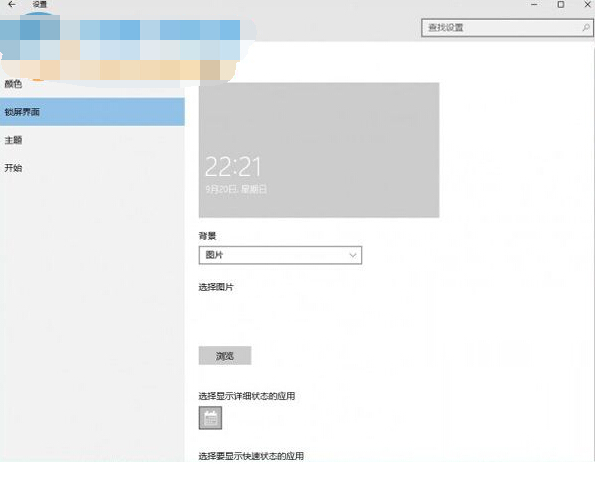Click the 选择显示详细状态的应用 label
This screenshot has width=595, height=480.
pos(247,396)
